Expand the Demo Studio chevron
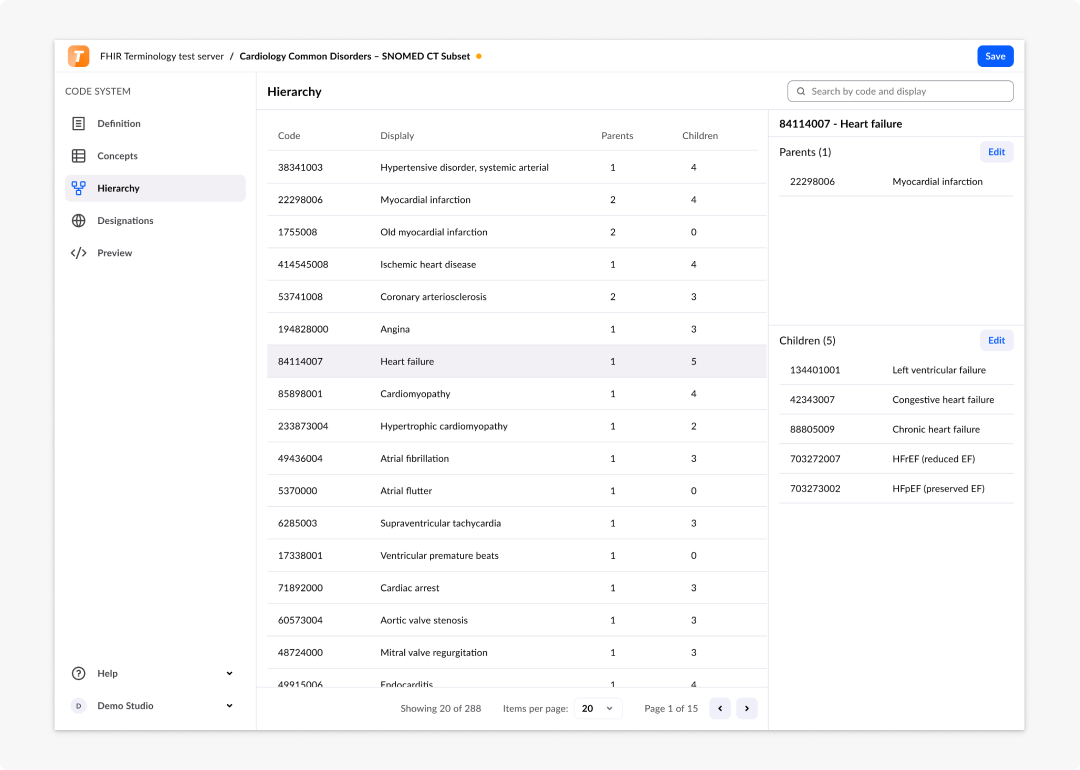This screenshot has height=770, width=1080. [x=229, y=706]
